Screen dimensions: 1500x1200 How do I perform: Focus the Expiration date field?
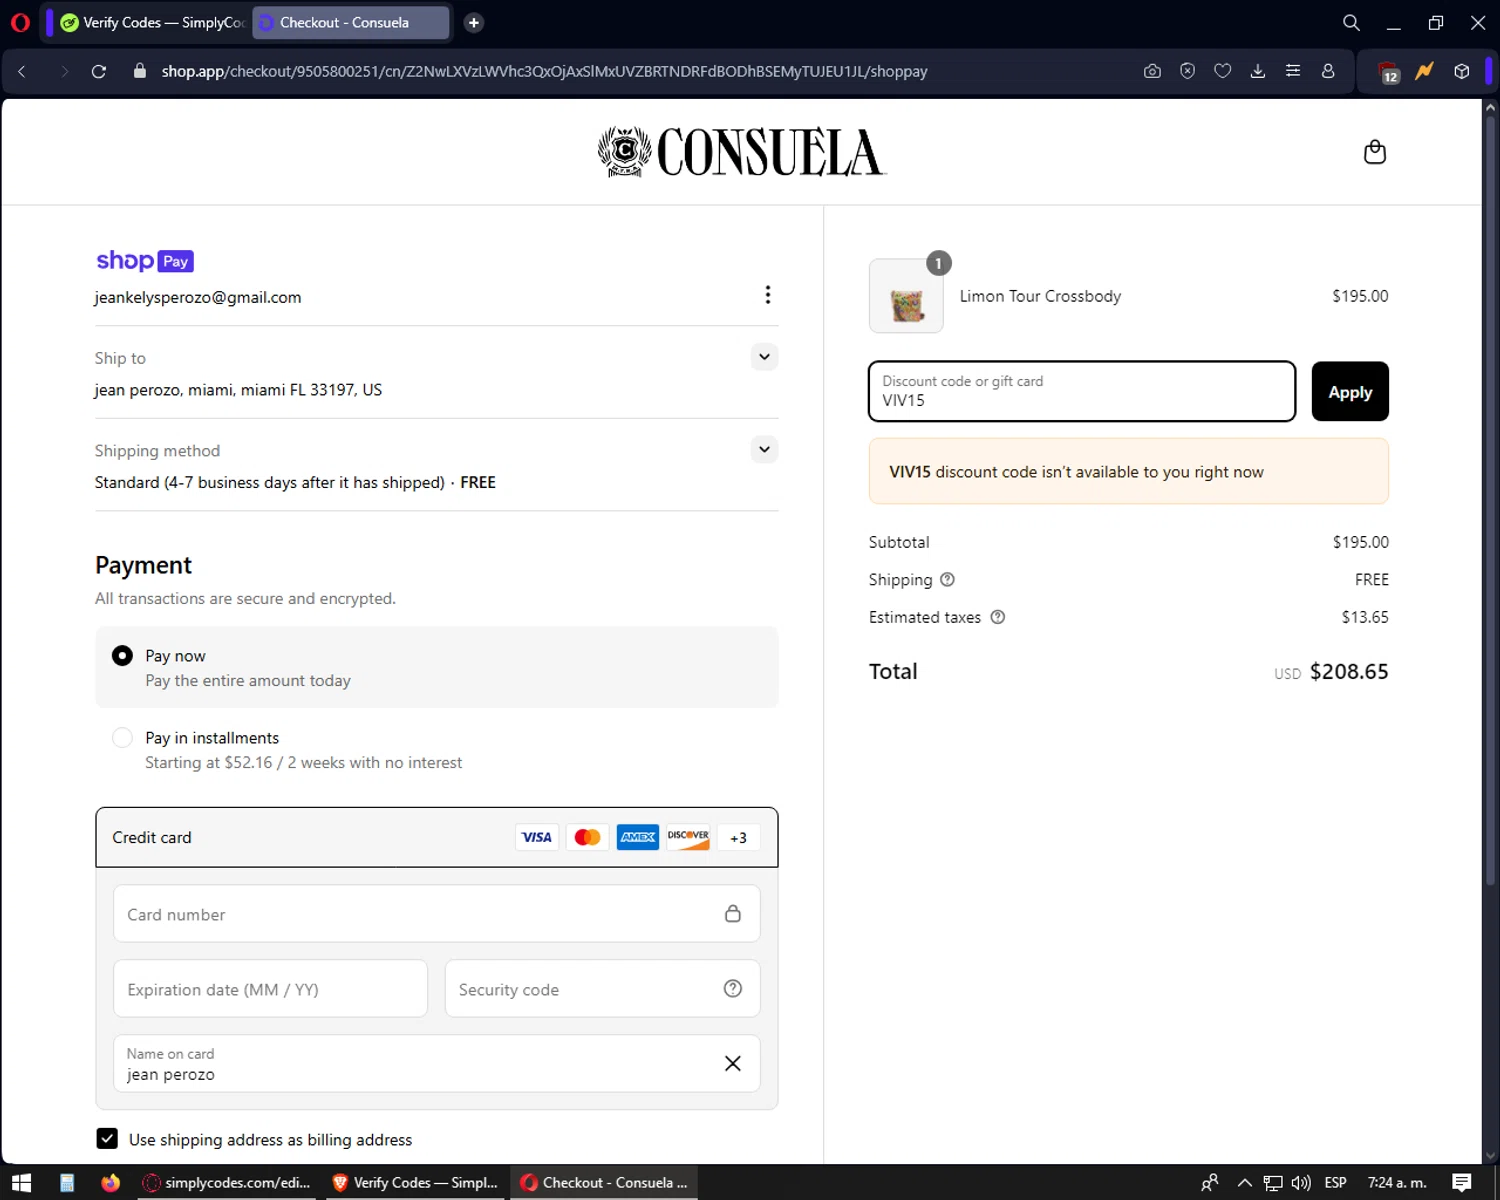tap(270, 989)
